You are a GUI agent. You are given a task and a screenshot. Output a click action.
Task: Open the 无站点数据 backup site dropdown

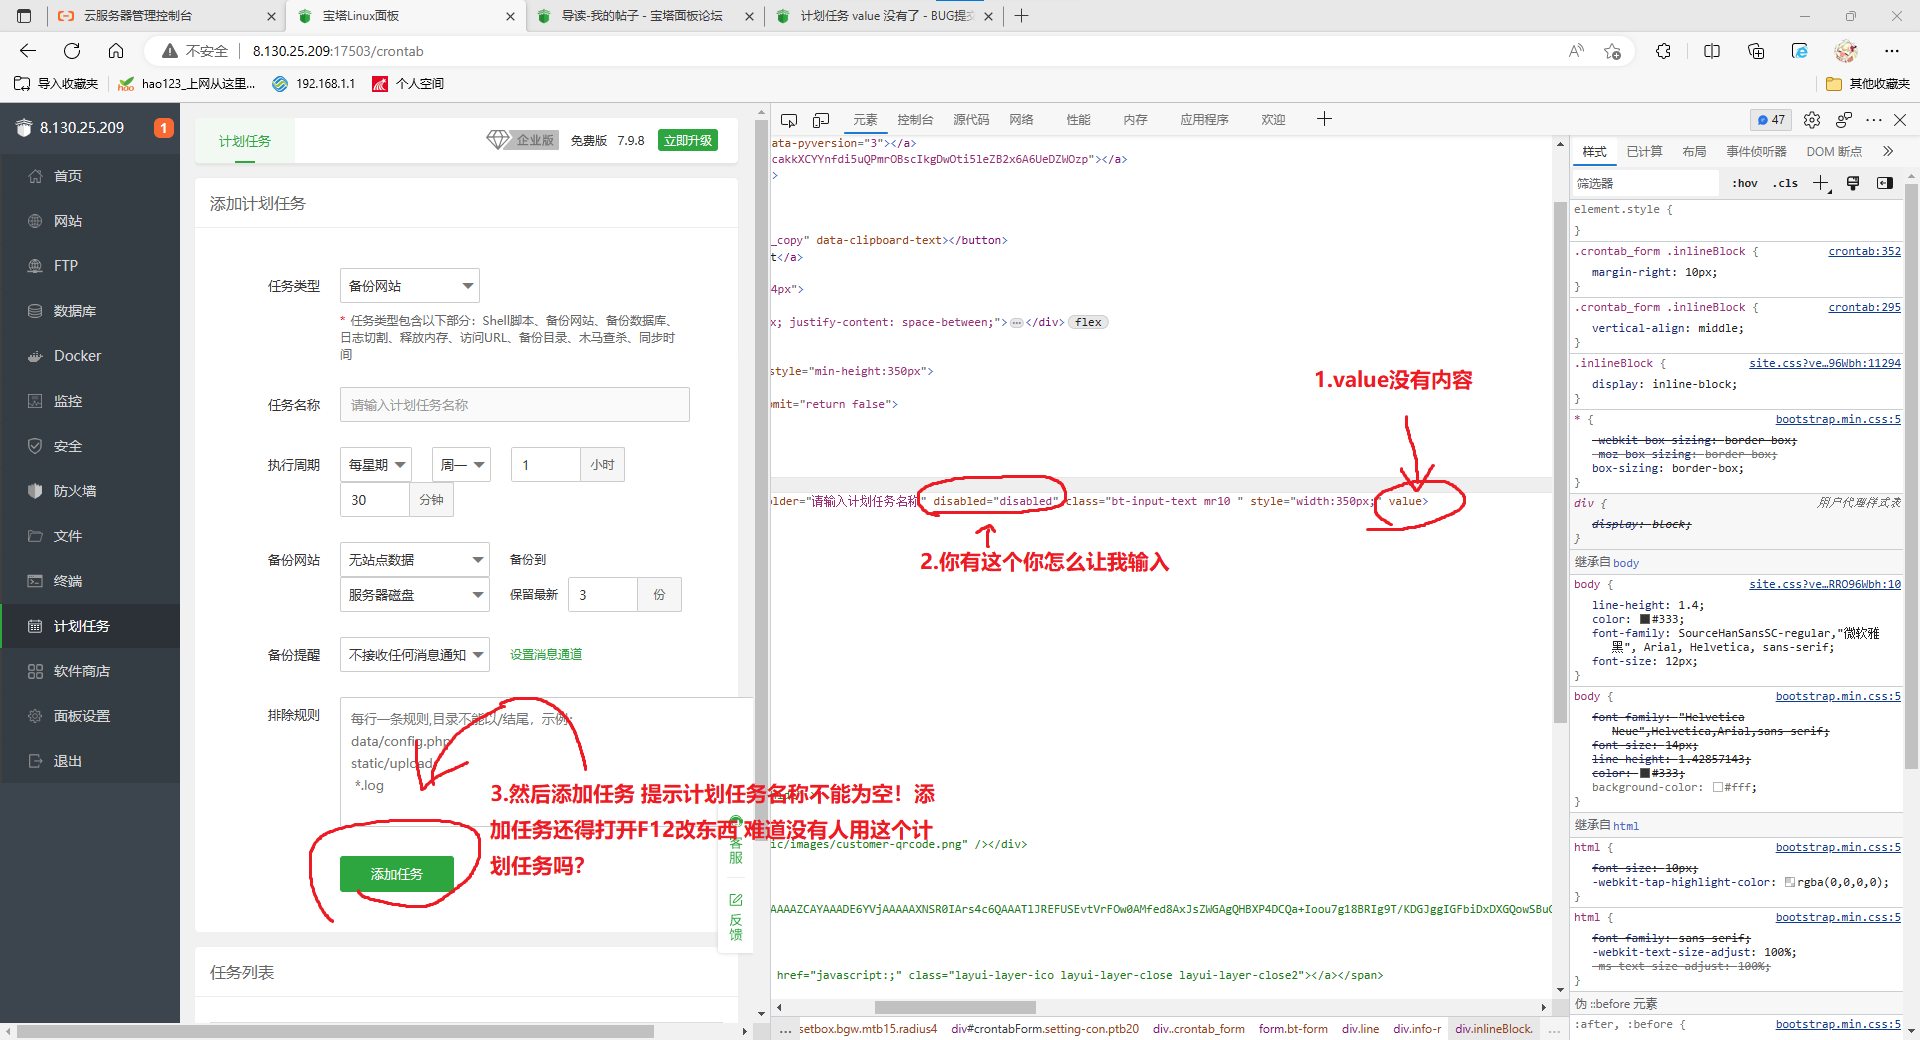(x=415, y=560)
